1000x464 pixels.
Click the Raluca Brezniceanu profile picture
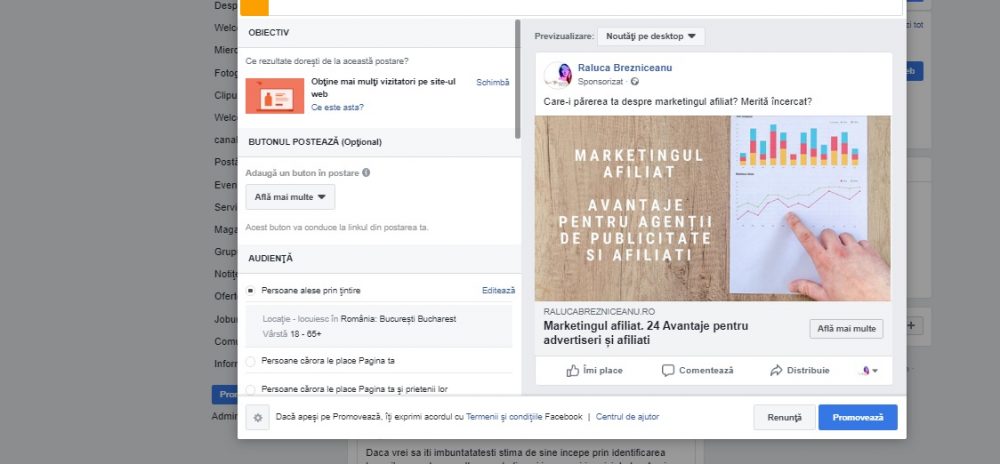tap(558, 75)
